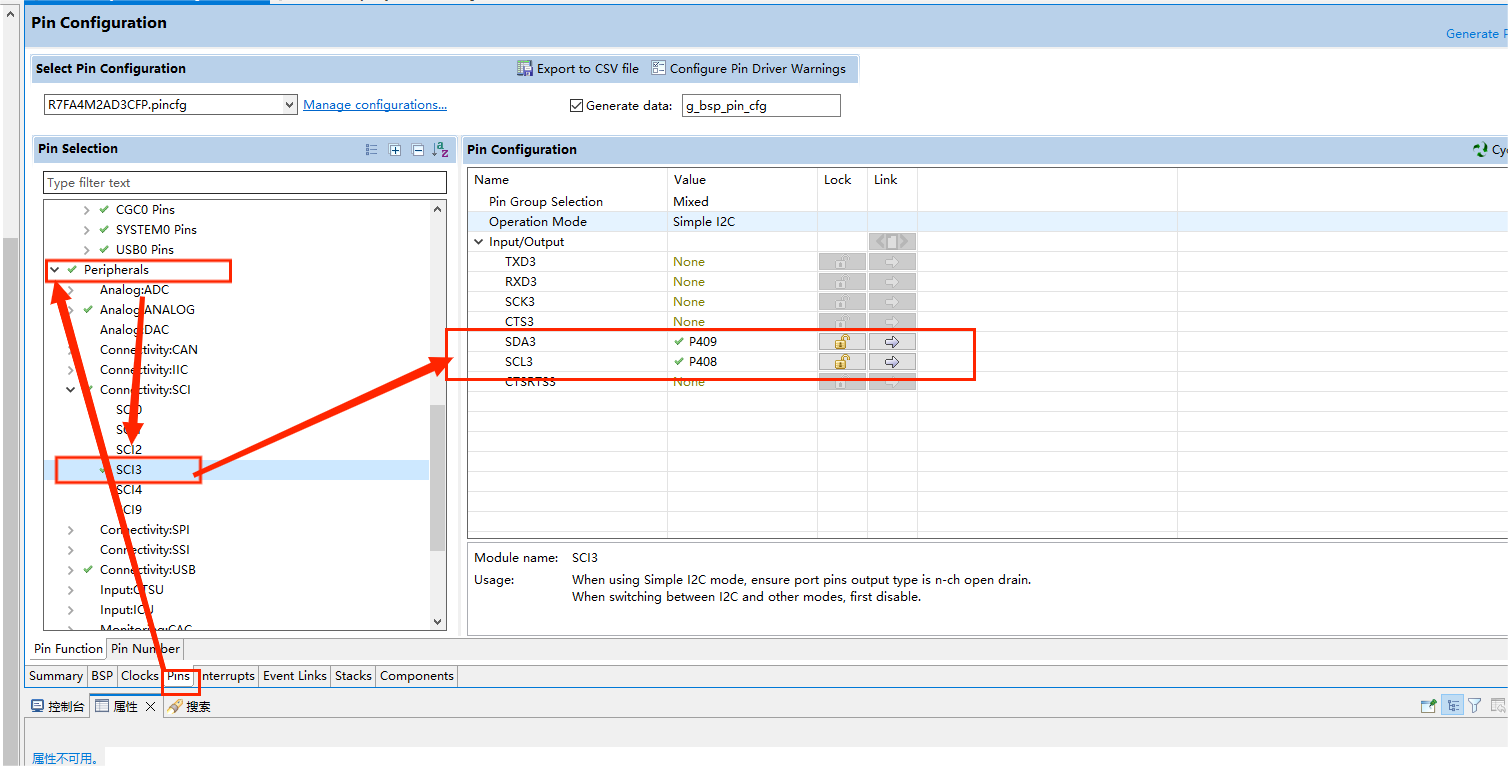Click the TXD3 lock icon
The height and width of the screenshot is (766, 1508).
pyautogui.click(x=842, y=262)
